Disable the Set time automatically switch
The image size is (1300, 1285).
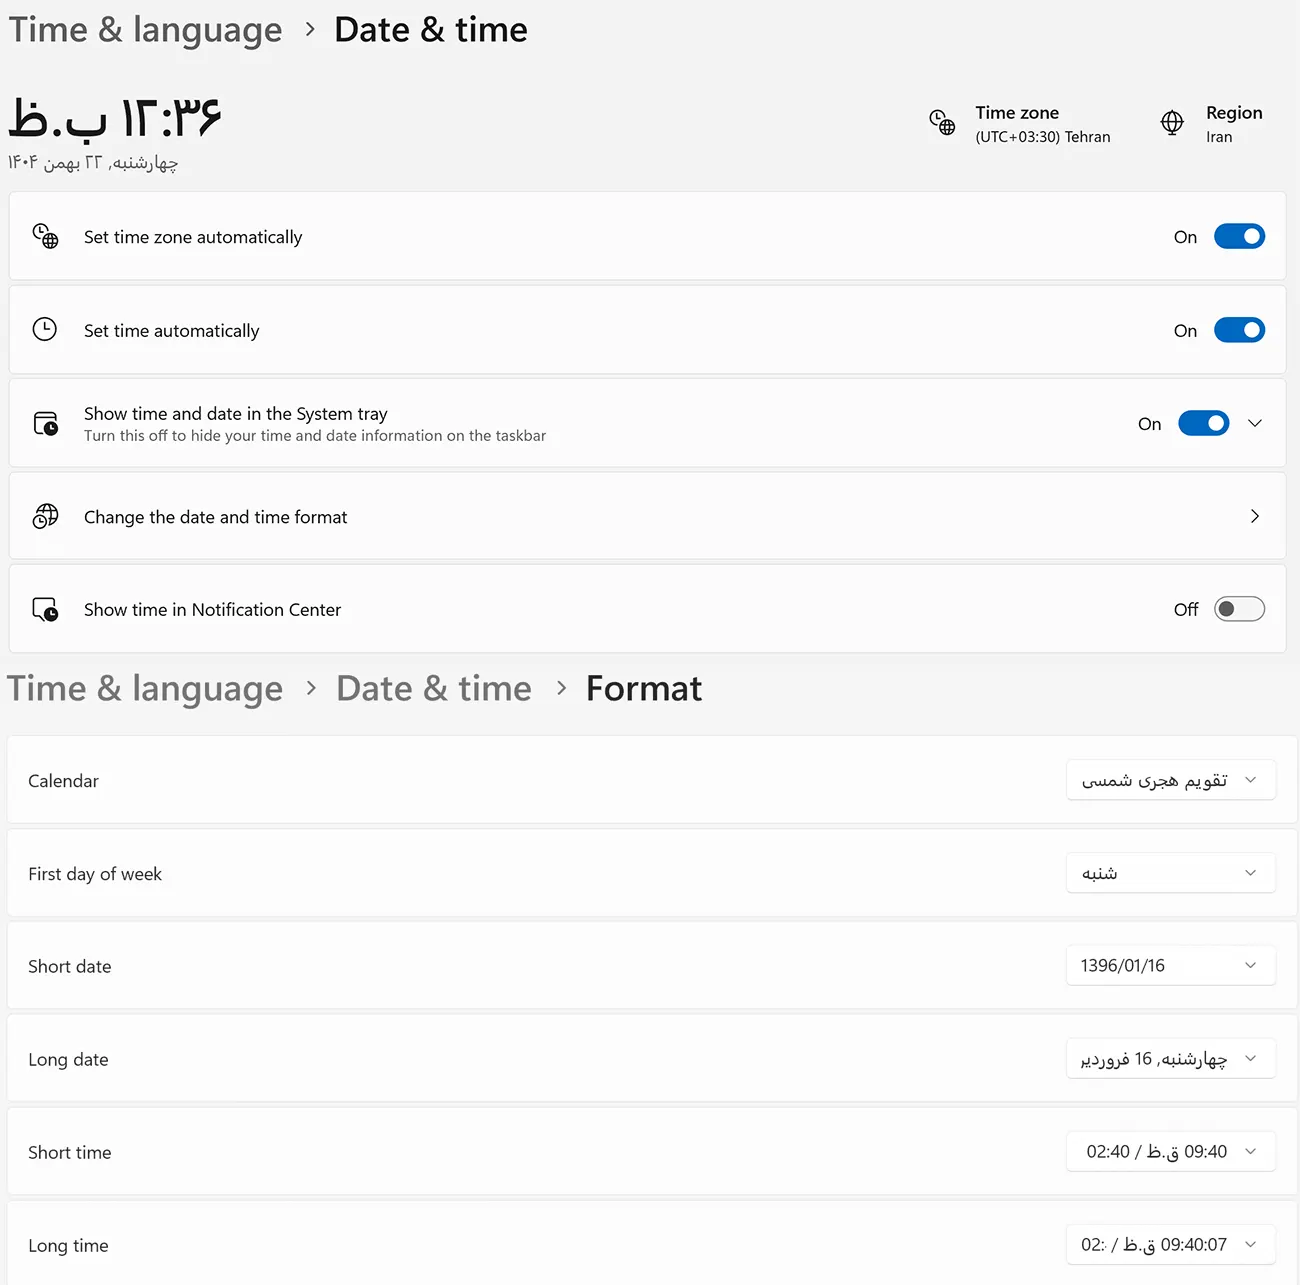pyautogui.click(x=1239, y=330)
